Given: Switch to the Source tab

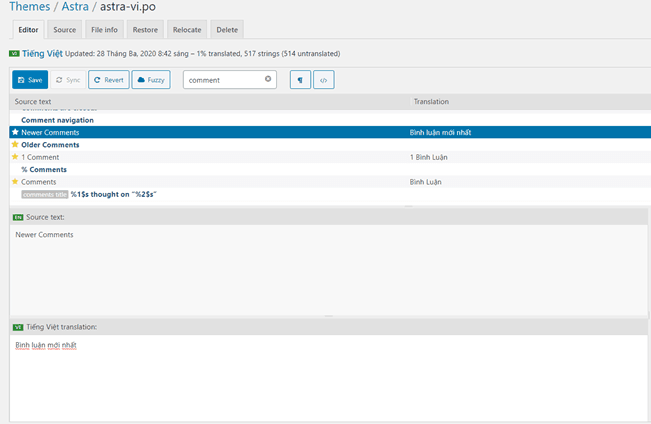Looking at the screenshot, I should point(64,30).
